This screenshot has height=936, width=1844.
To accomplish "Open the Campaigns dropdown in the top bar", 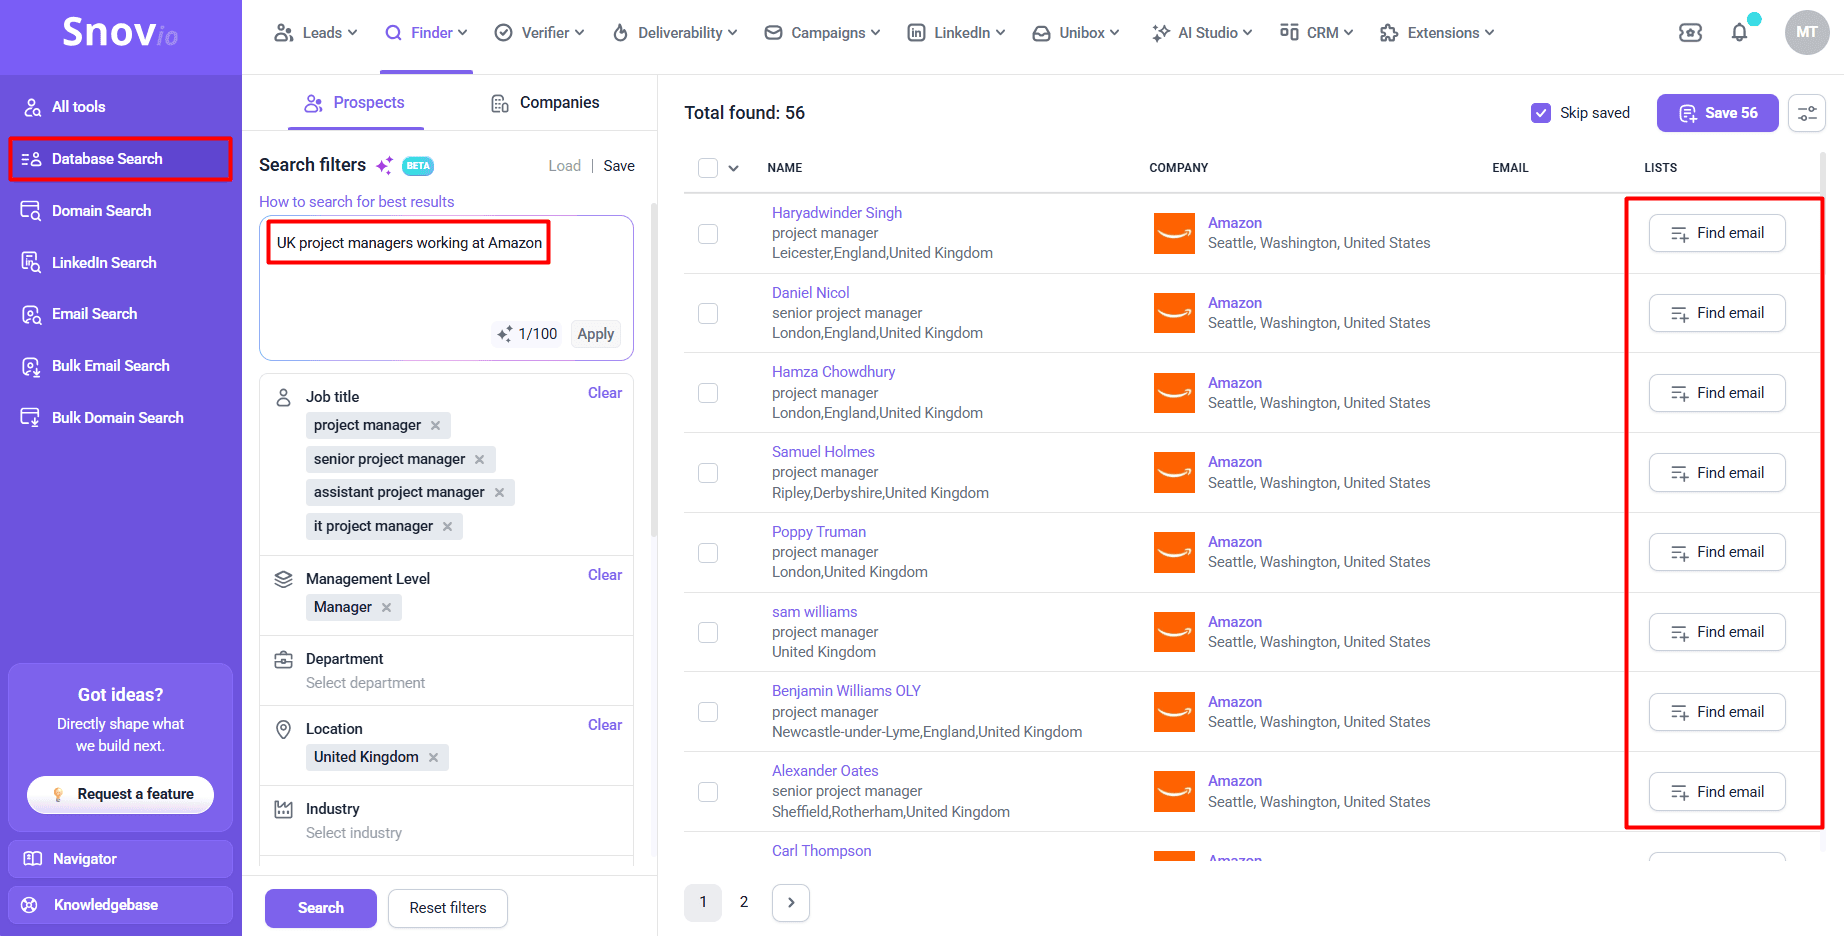I will click(823, 33).
